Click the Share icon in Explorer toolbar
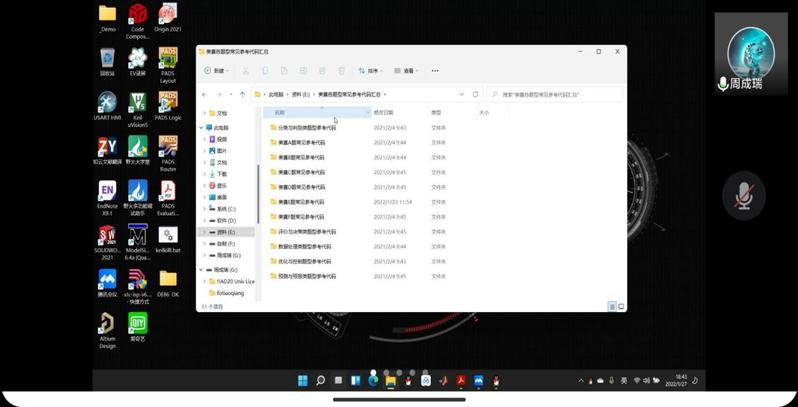Screen dimensions: 798x407 point(322,71)
